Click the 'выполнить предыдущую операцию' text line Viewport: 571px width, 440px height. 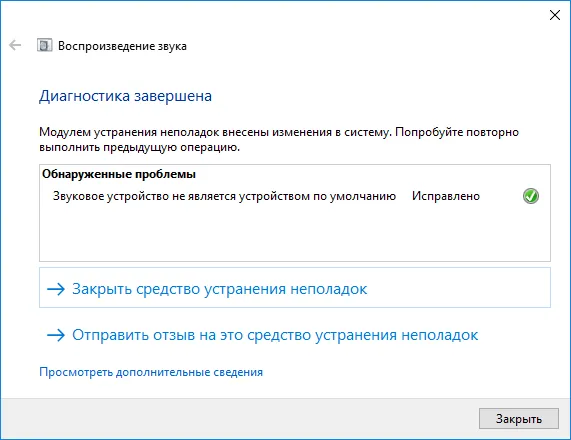coord(139,148)
